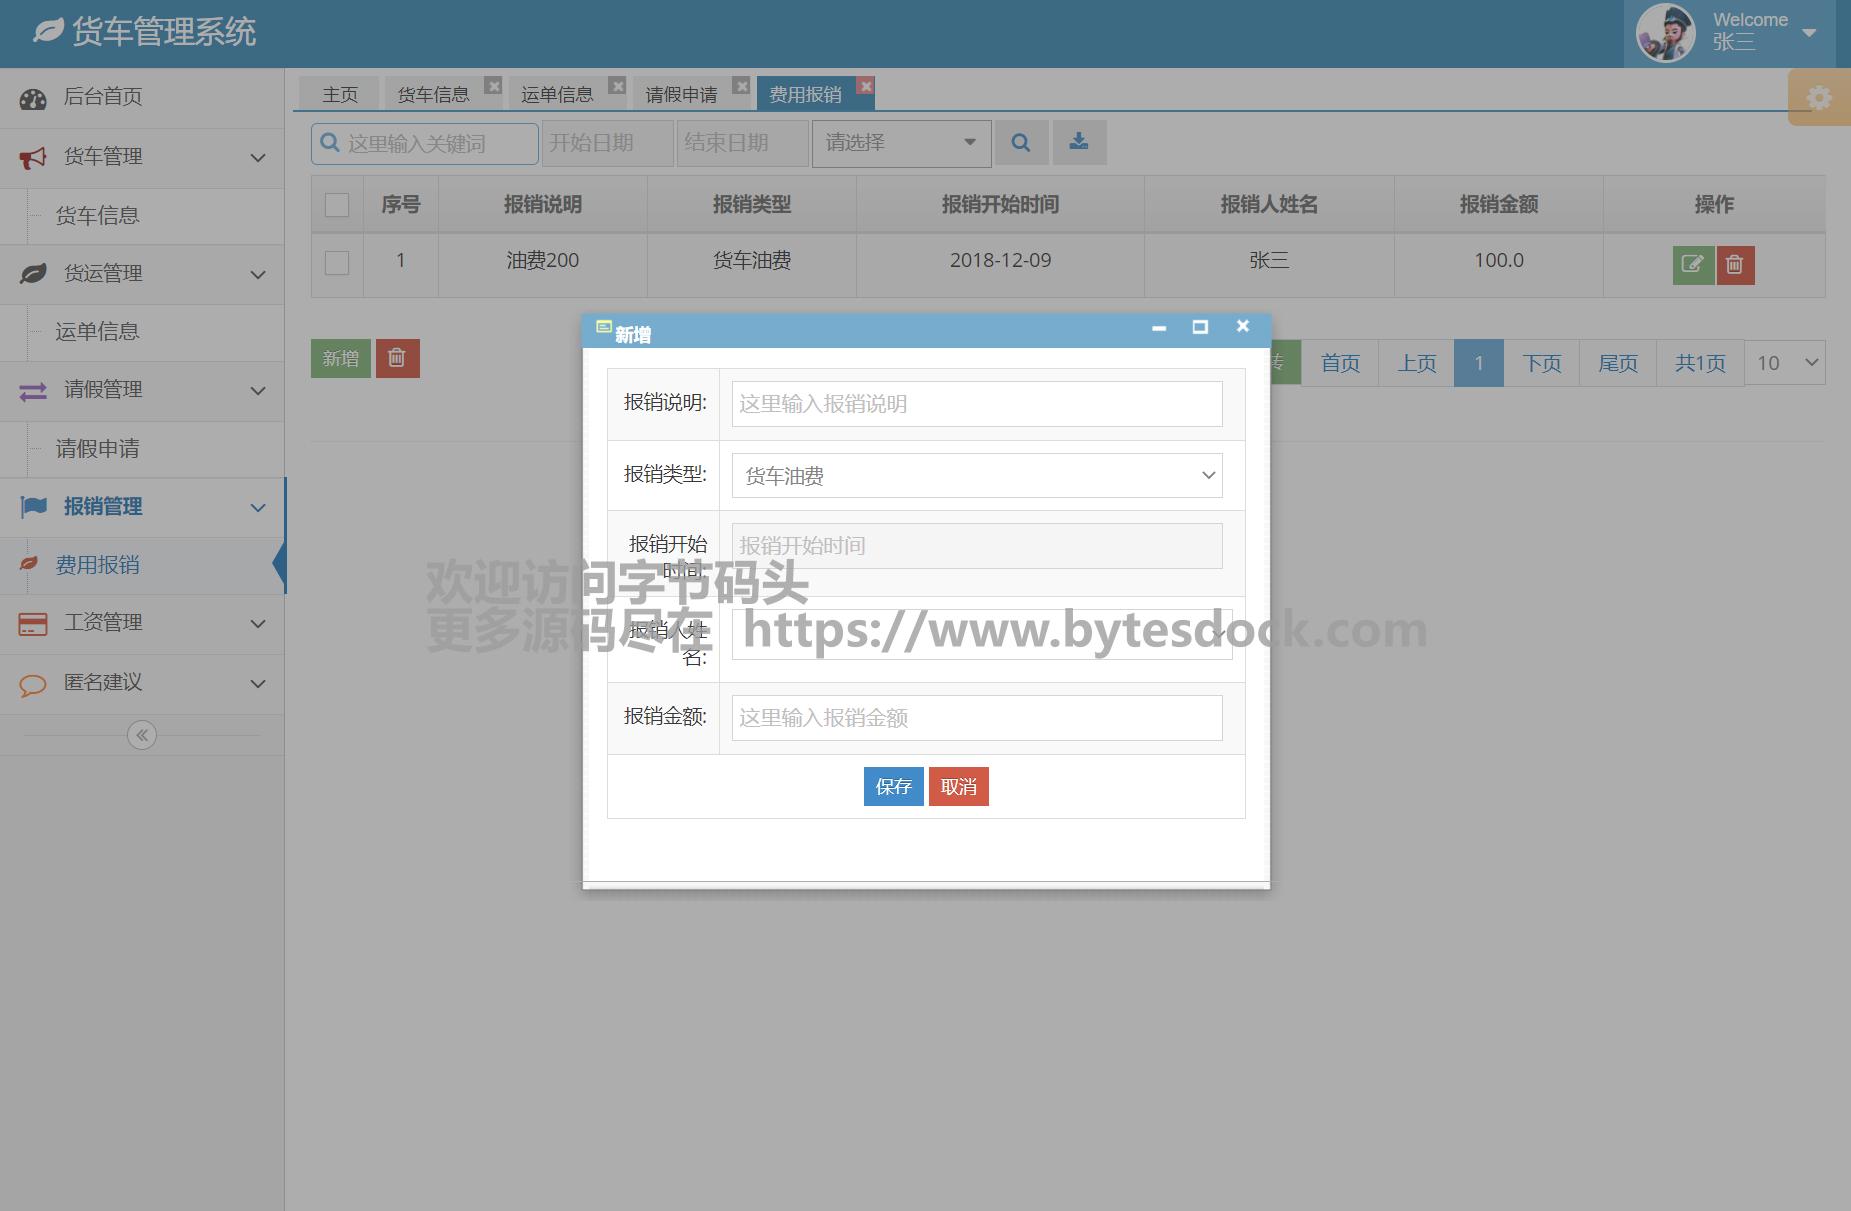1851x1211 pixels.
Task: Open page size dropdown showing 10
Action: point(1784,363)
